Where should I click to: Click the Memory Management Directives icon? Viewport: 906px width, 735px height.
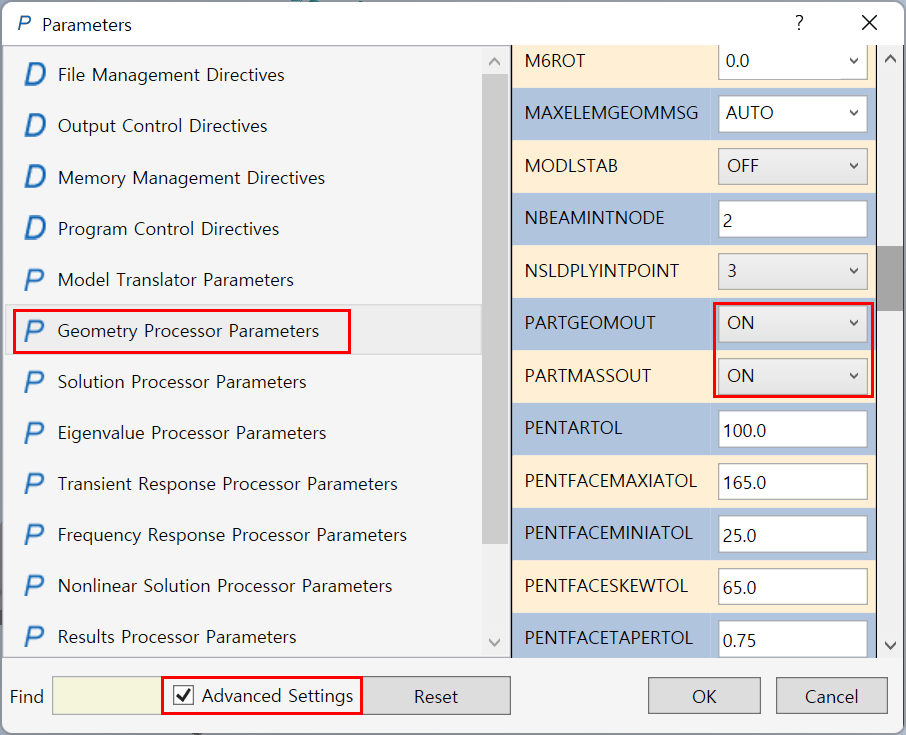pos(35,178)
